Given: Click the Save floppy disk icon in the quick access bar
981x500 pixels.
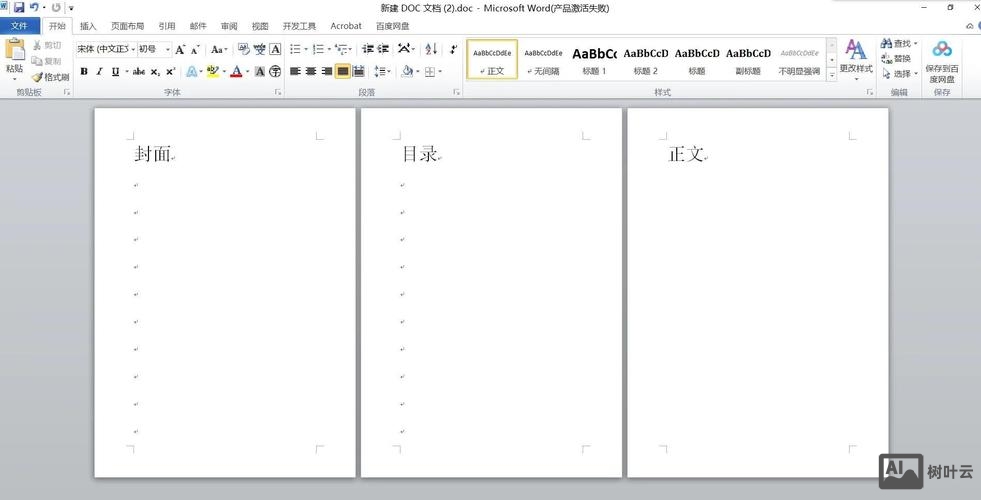Looking at the screenshot, I should (19, 8).
